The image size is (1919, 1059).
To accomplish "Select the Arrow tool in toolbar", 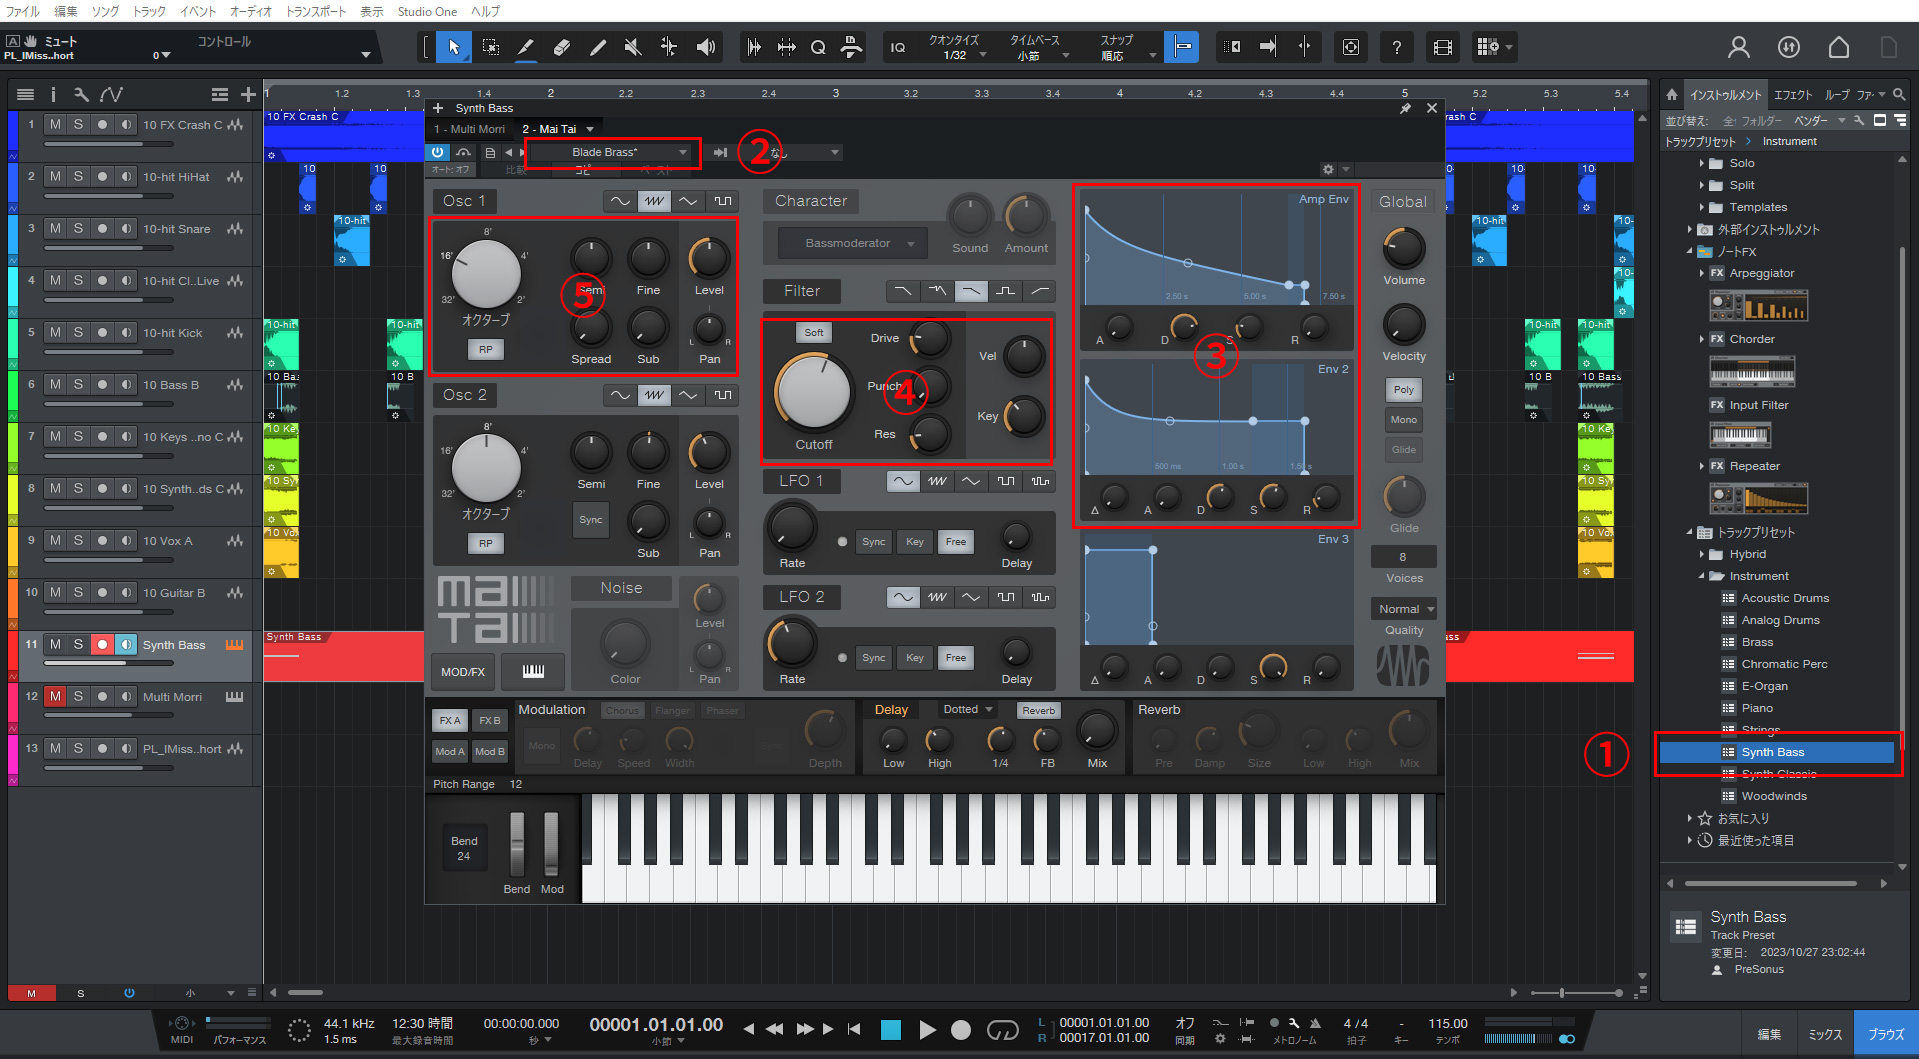I will tap(454, 47).
